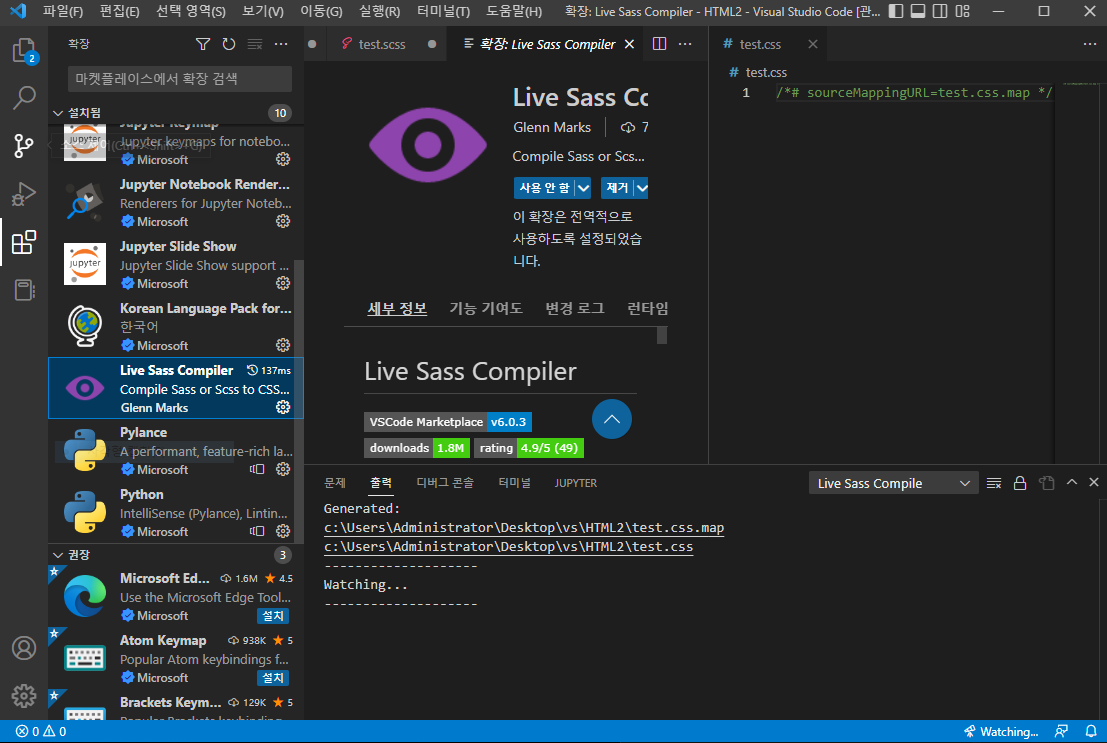Uninstall the Live Sass Compiler extension
This screenshot has width=1107, height=743.
tap(617, 188)
